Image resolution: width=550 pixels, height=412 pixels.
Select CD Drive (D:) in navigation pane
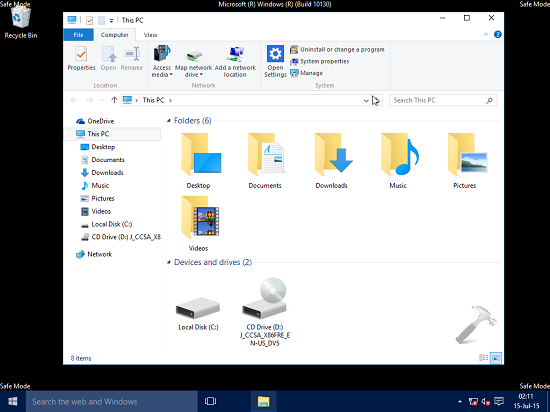(120, 237)
